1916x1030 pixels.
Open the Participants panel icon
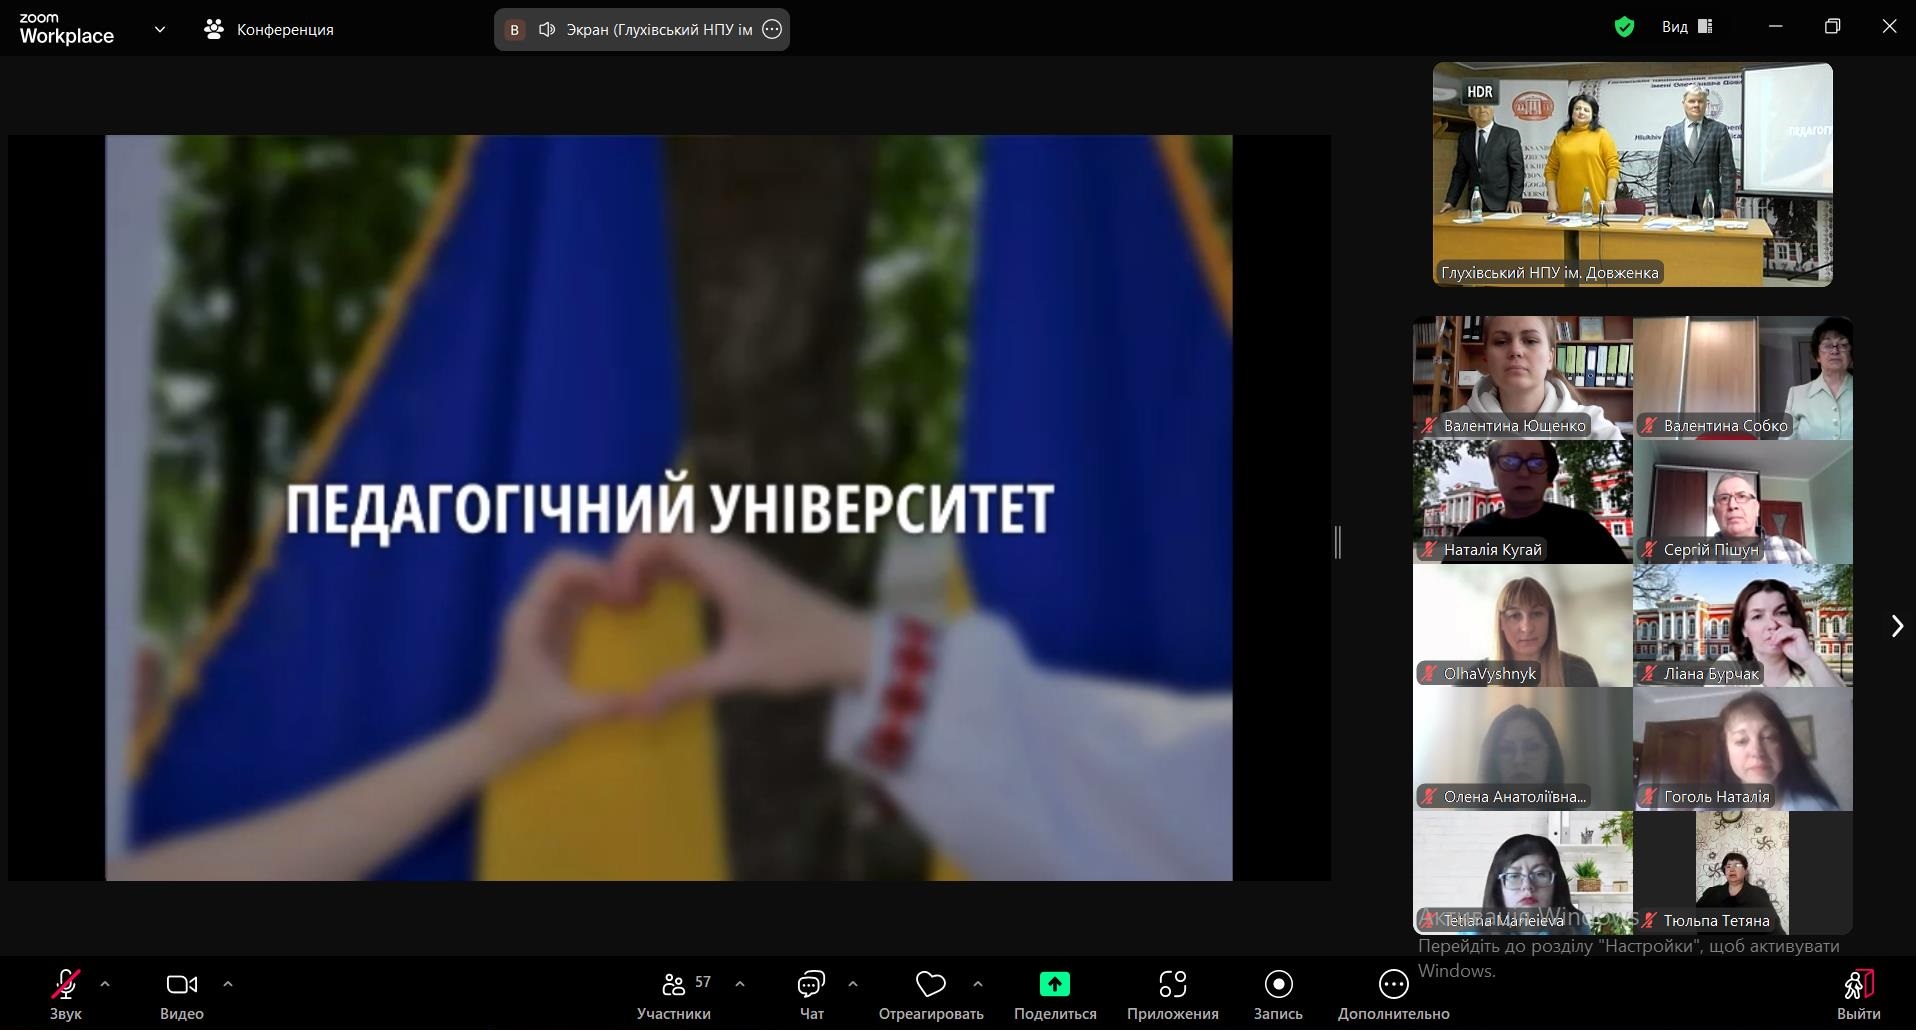(674, 985)
